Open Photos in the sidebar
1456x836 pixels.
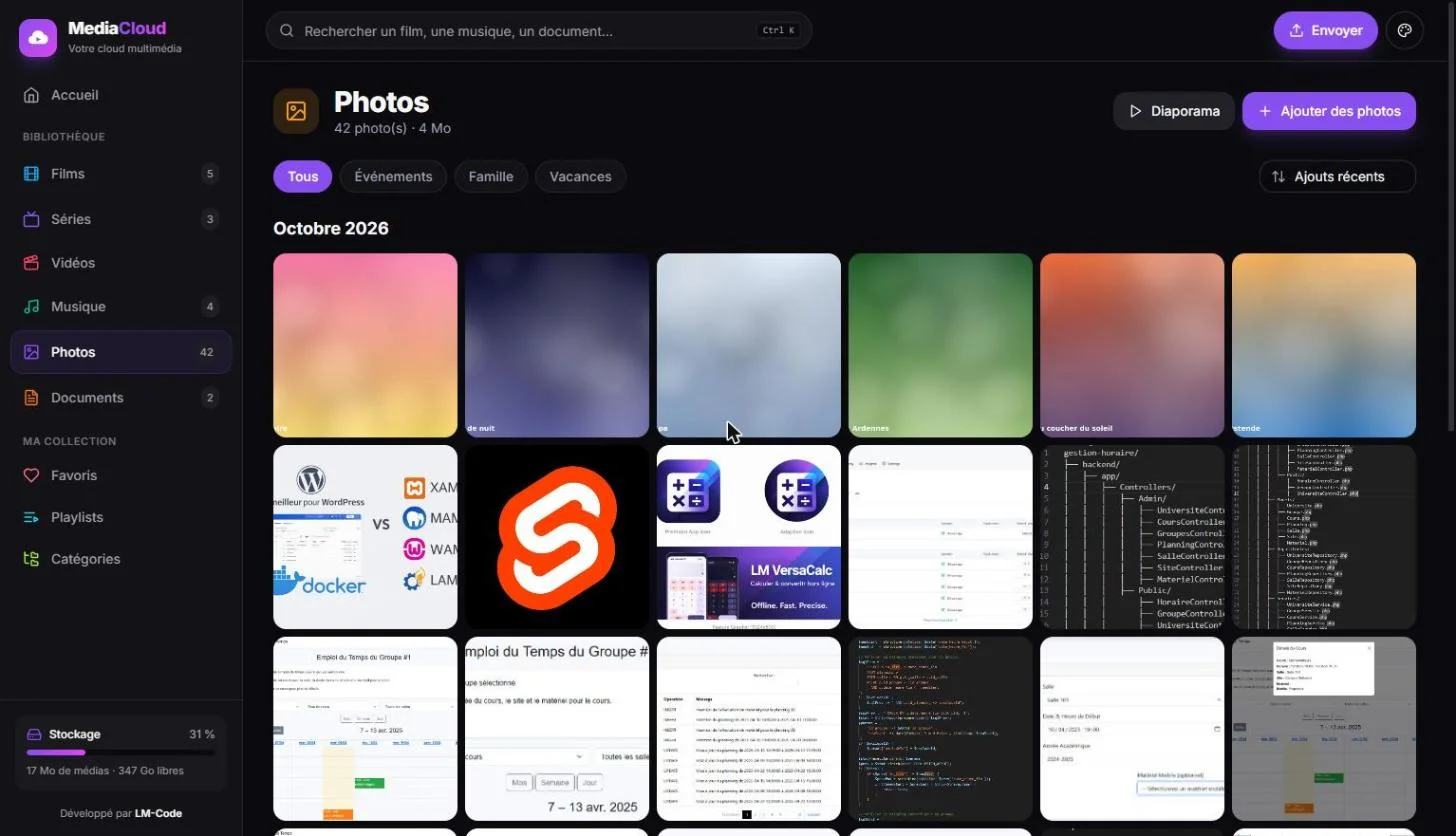point(121,352)
